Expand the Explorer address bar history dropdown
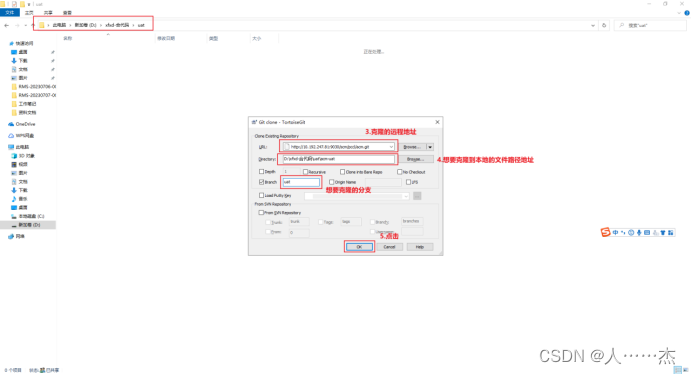This screenshot has width=691, height=374. coord(593,25)
